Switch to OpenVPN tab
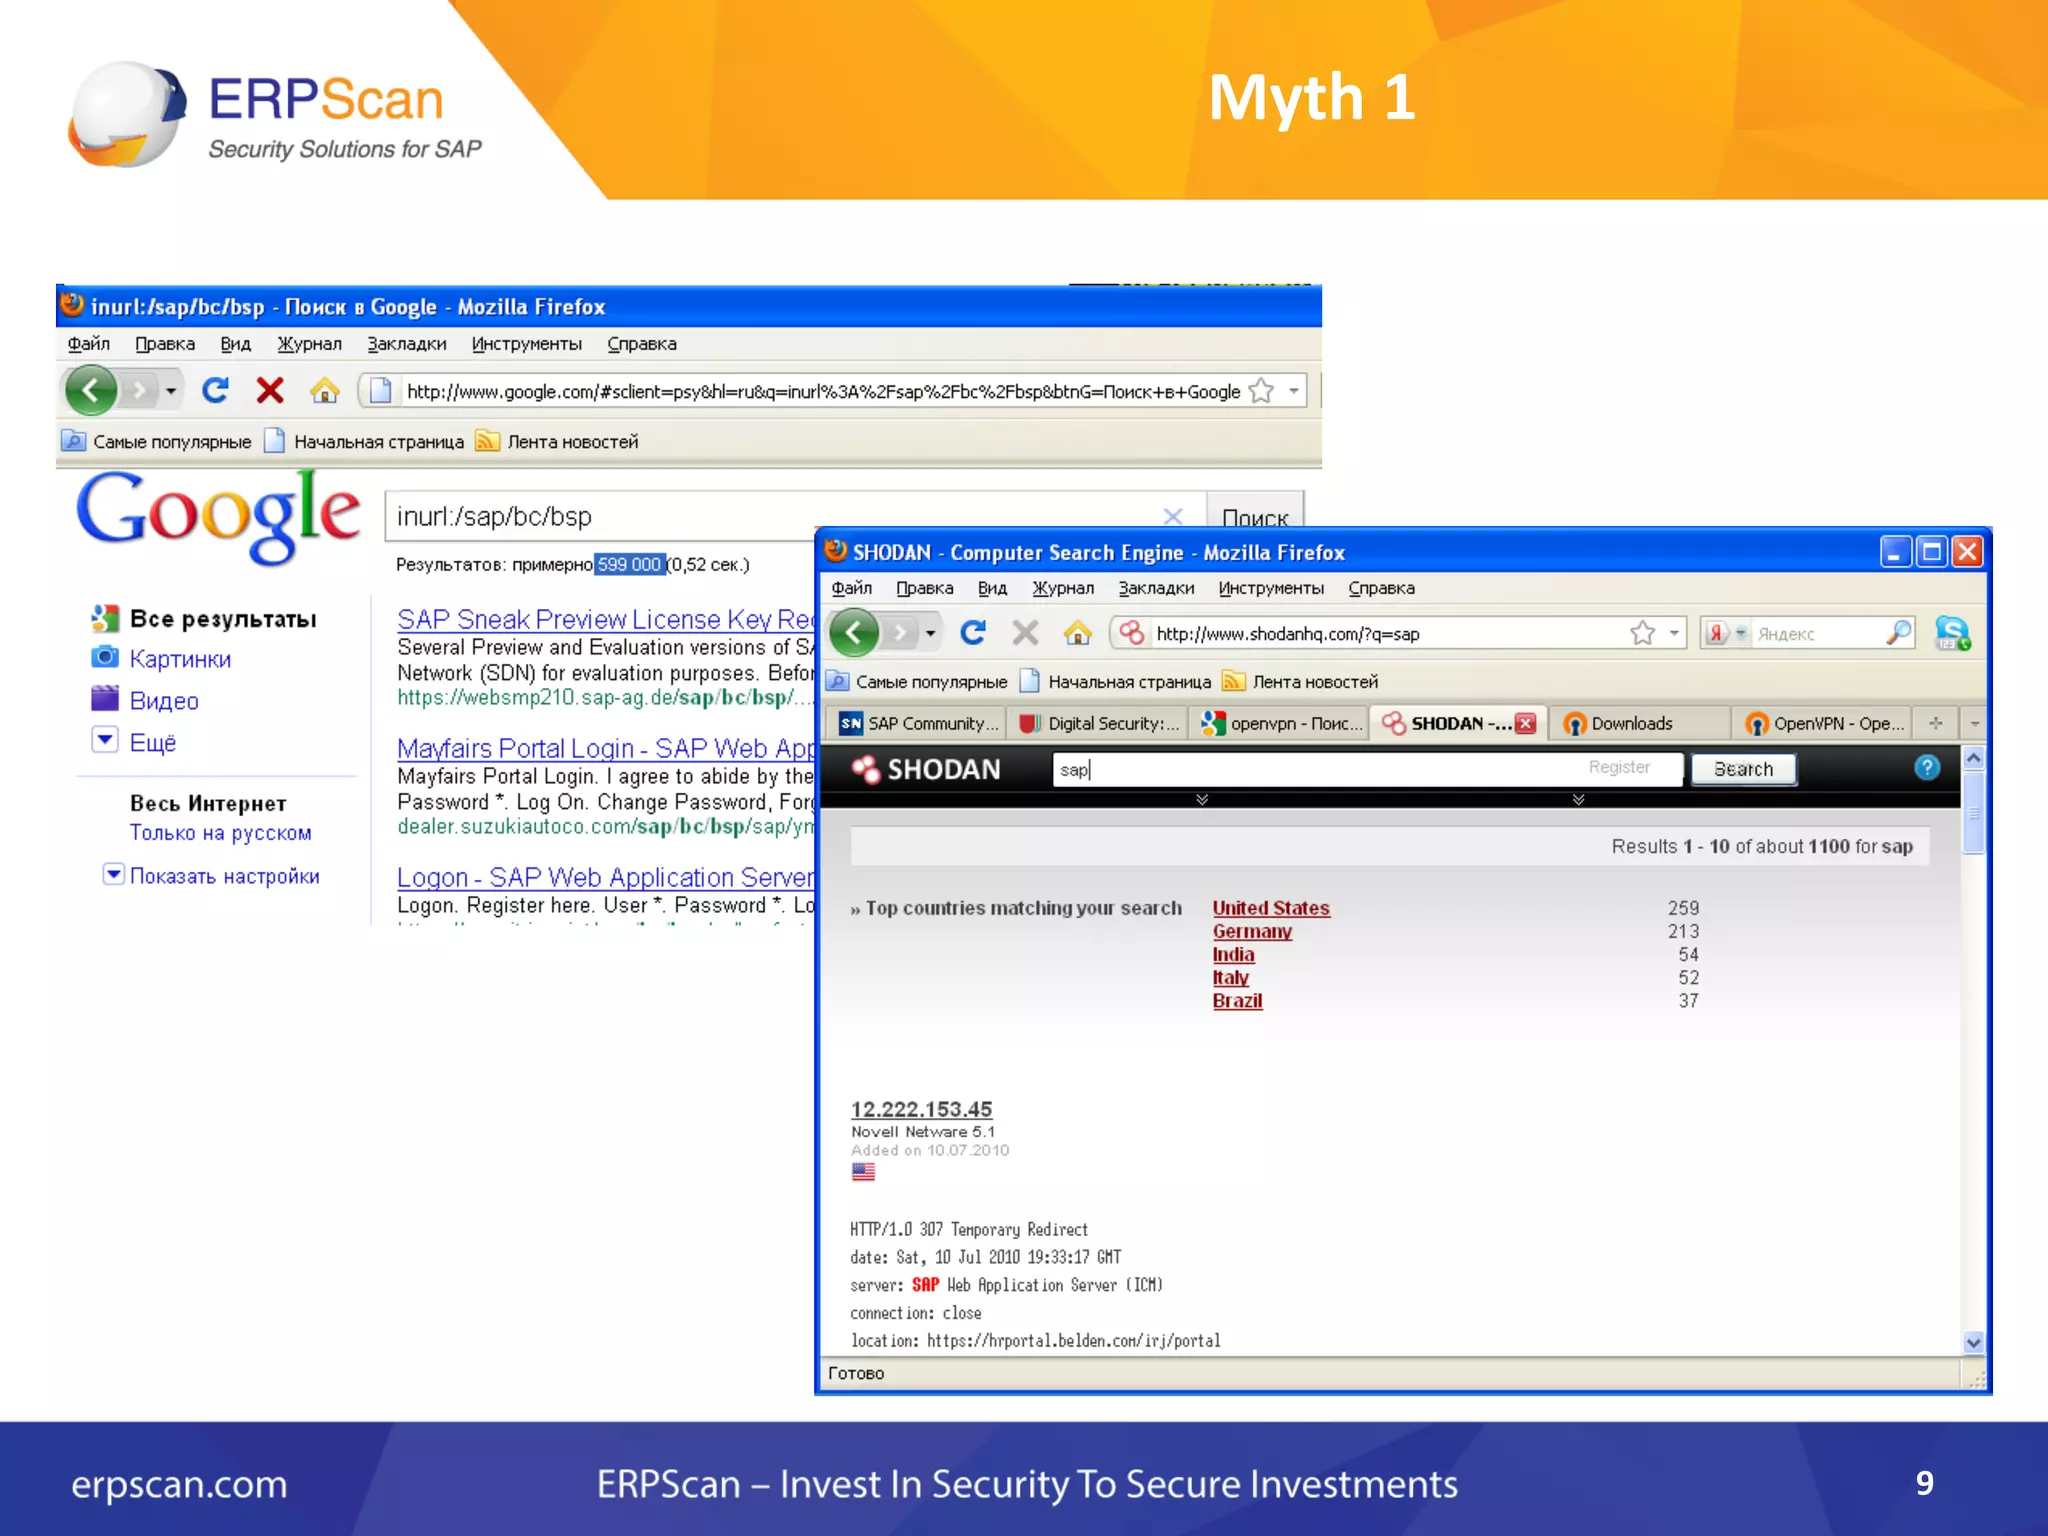Viewport: 2048px width, 1536px height. (1824, 723)
